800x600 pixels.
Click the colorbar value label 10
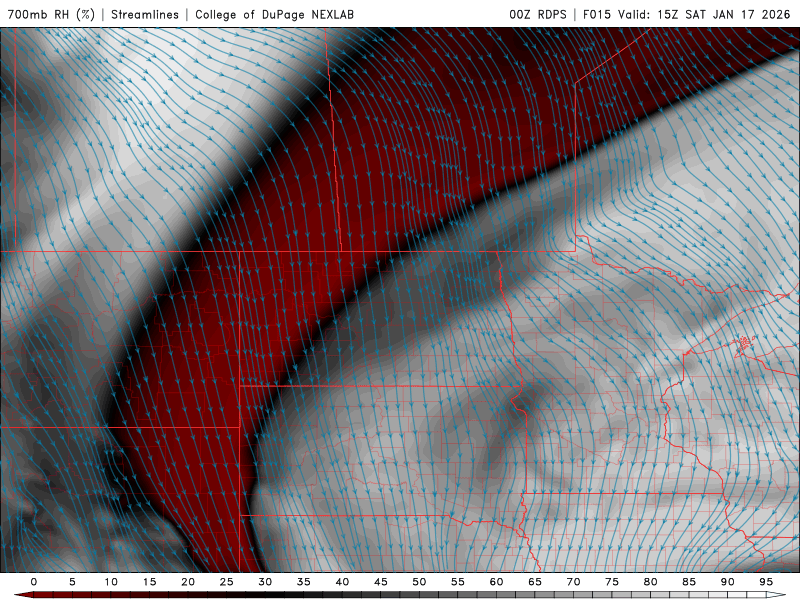pyautogui.click(x=111, y=582)
